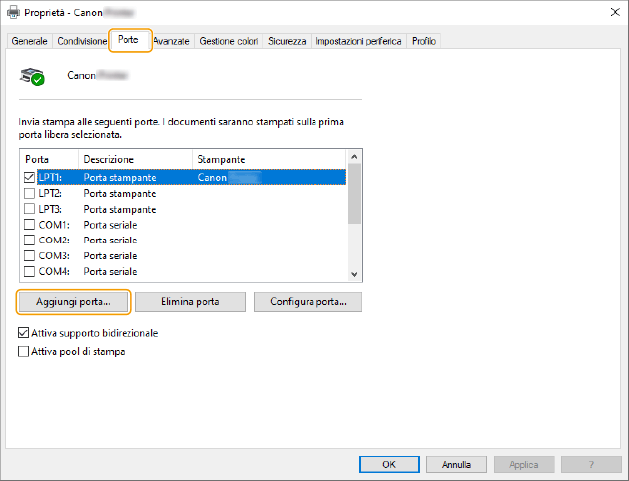Screen dimensions: 629x481
Task: Enable Attiva pool di stampa option
Action: tap(24, 351)
